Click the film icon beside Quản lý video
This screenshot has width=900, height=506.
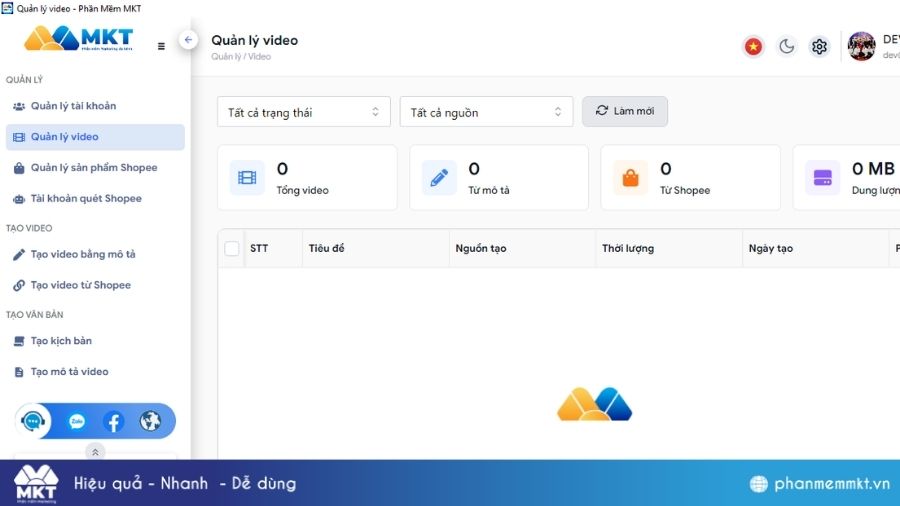tap(19, 137)
